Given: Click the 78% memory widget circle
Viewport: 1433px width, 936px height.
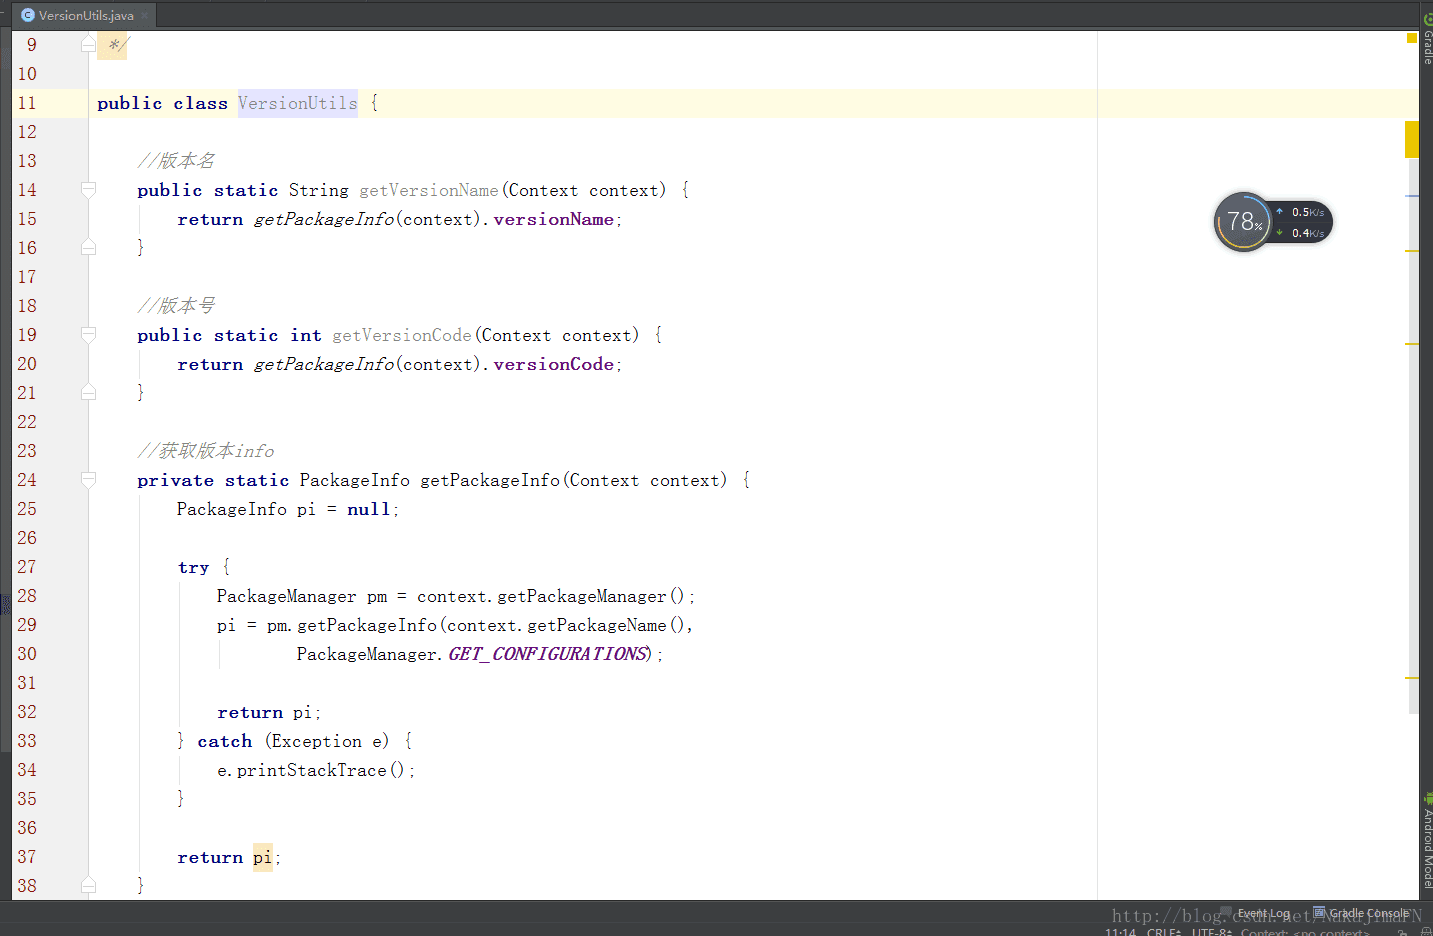Looking at the screenshot, I should 1243,222.
